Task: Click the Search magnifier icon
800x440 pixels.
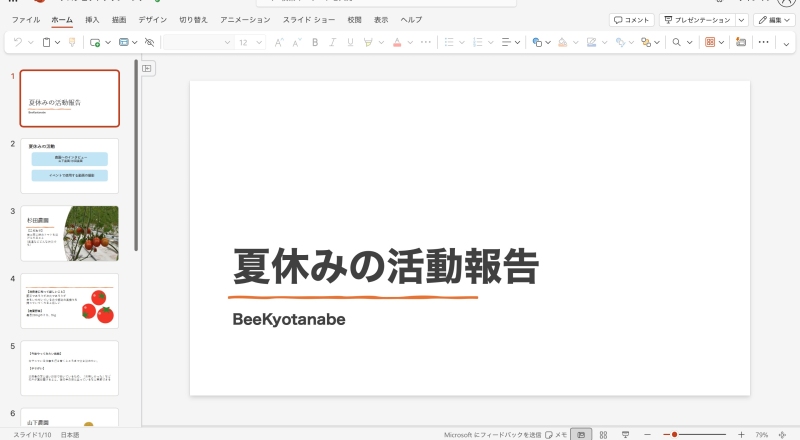Action: pos(677,42)
